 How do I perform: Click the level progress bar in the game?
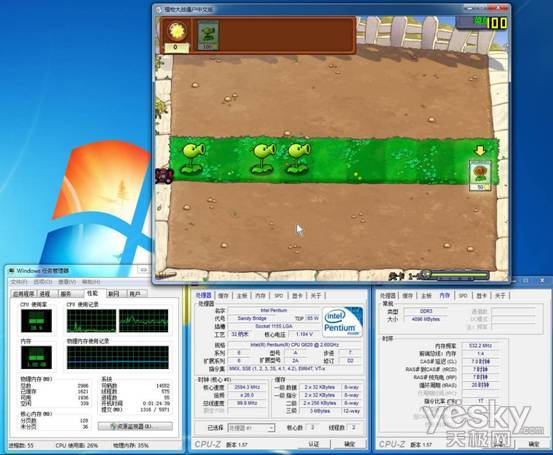(457, 274)
